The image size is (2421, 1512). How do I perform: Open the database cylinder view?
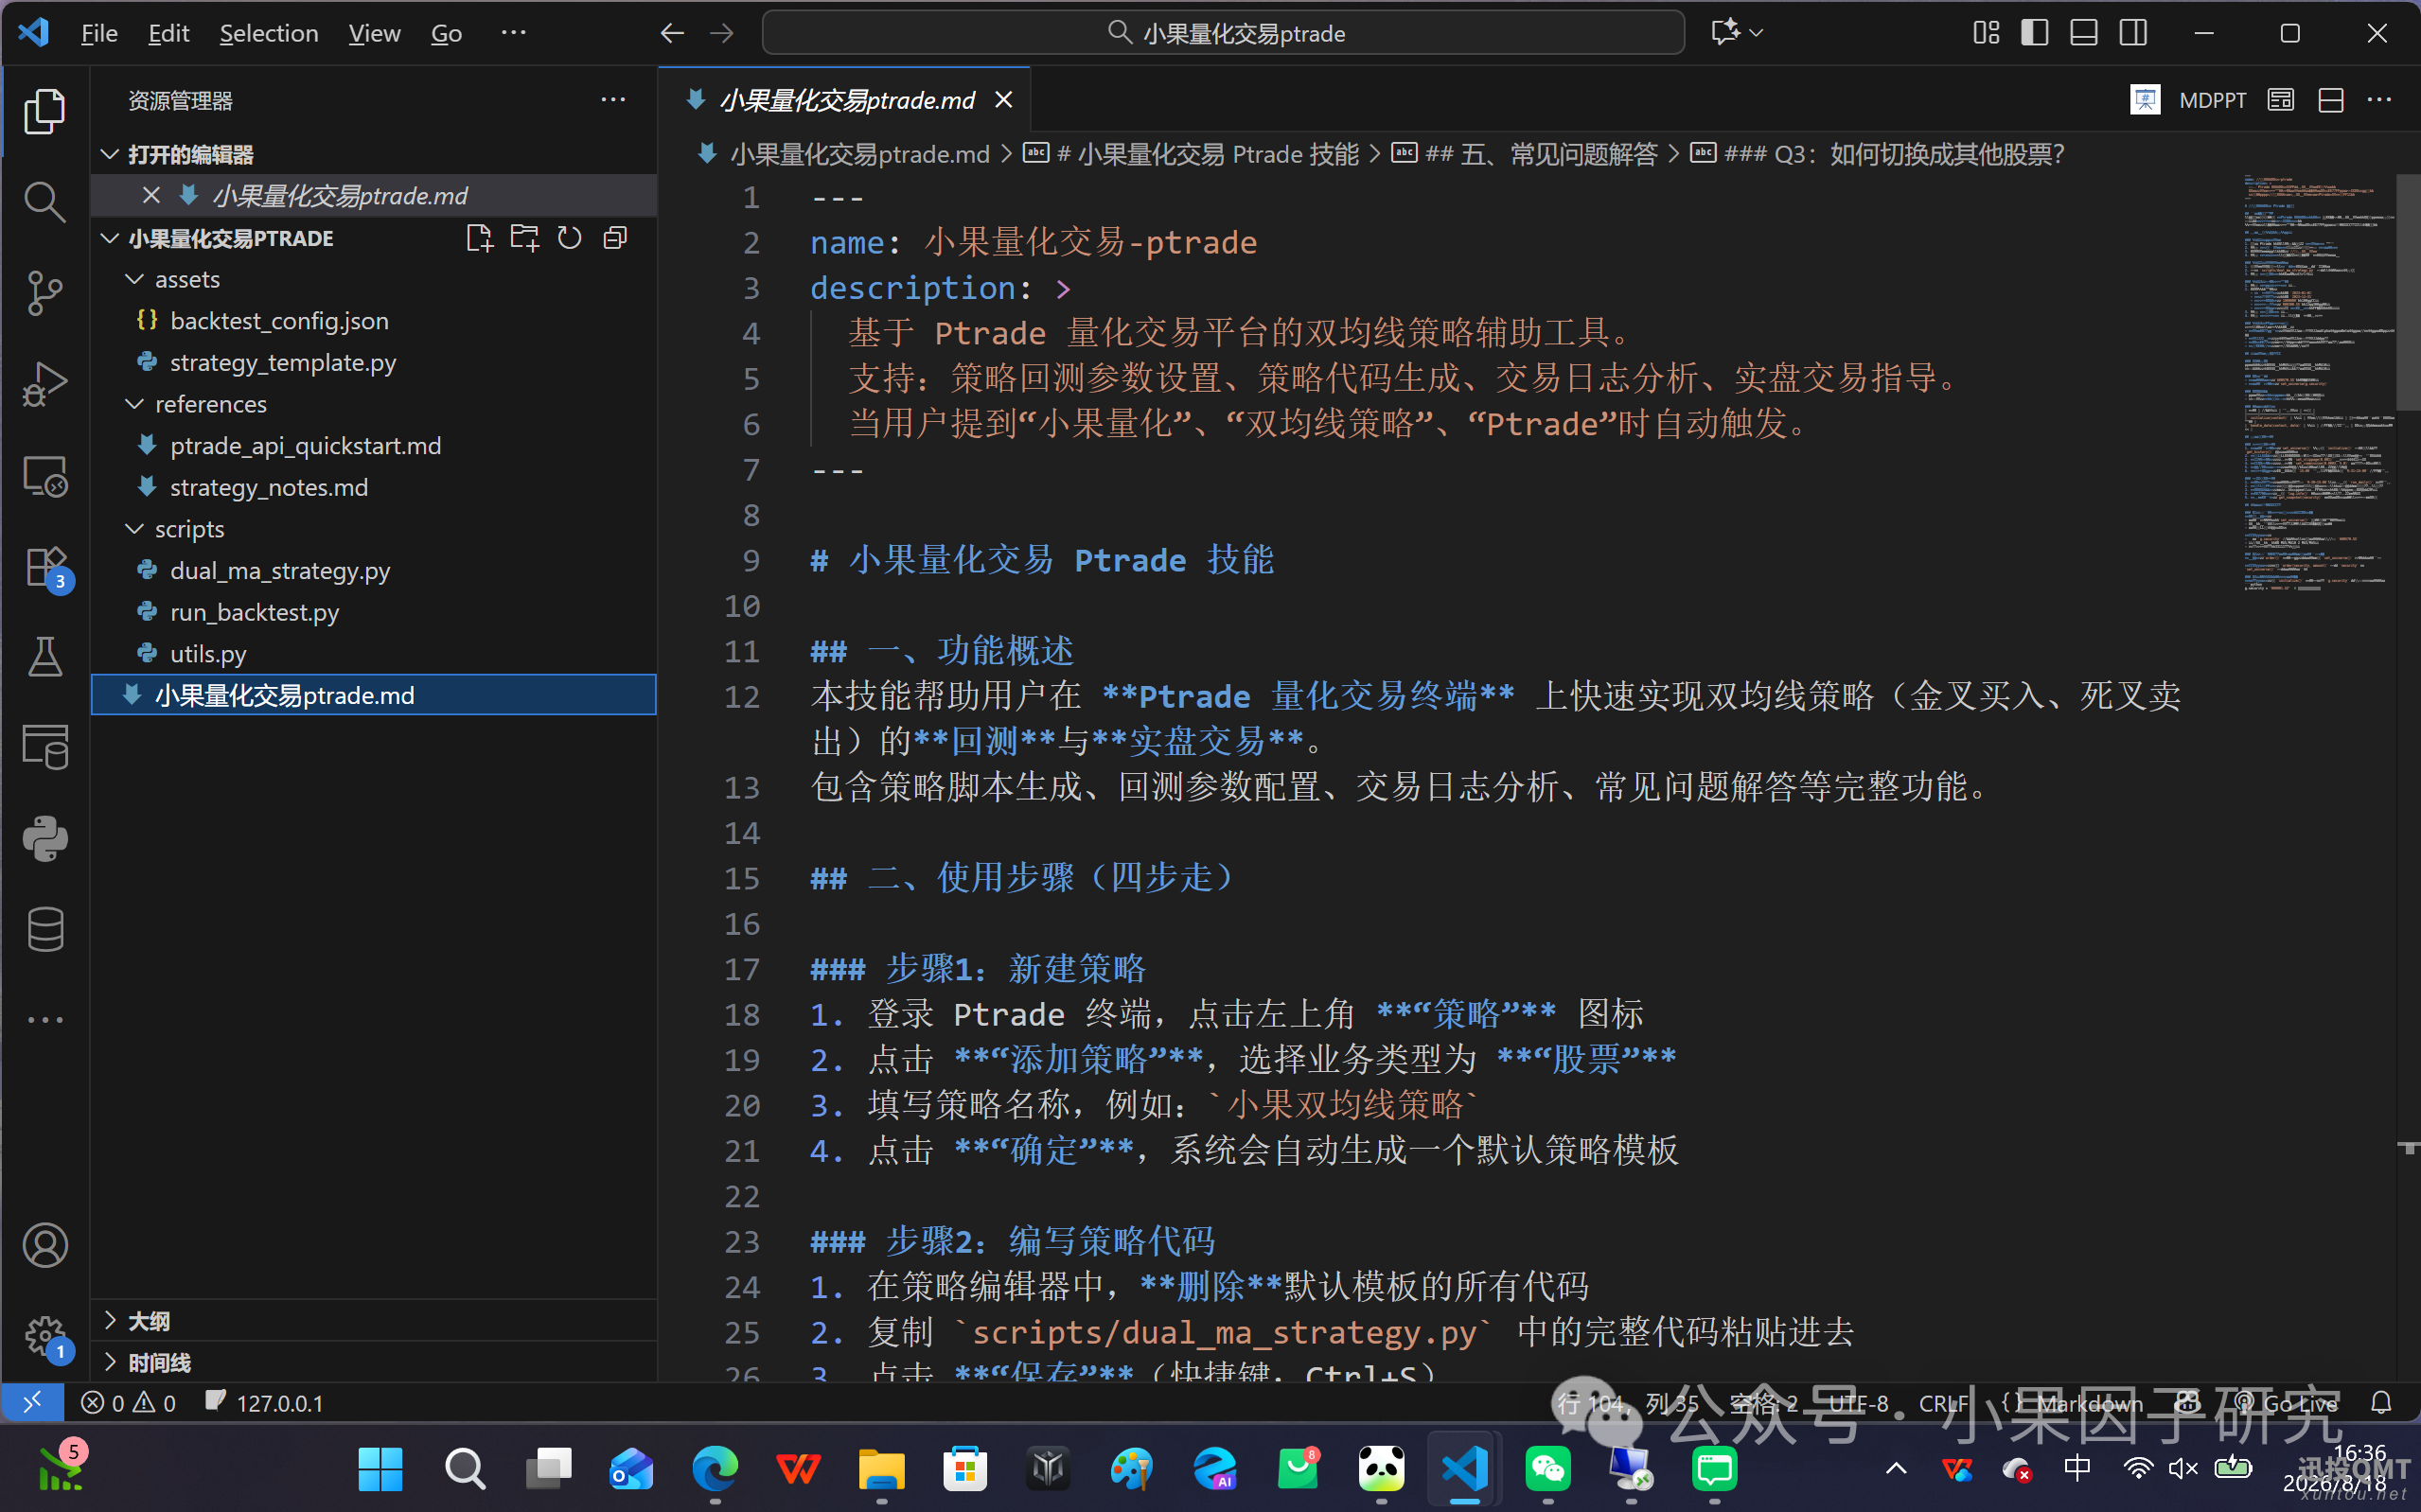pos(45,930)
